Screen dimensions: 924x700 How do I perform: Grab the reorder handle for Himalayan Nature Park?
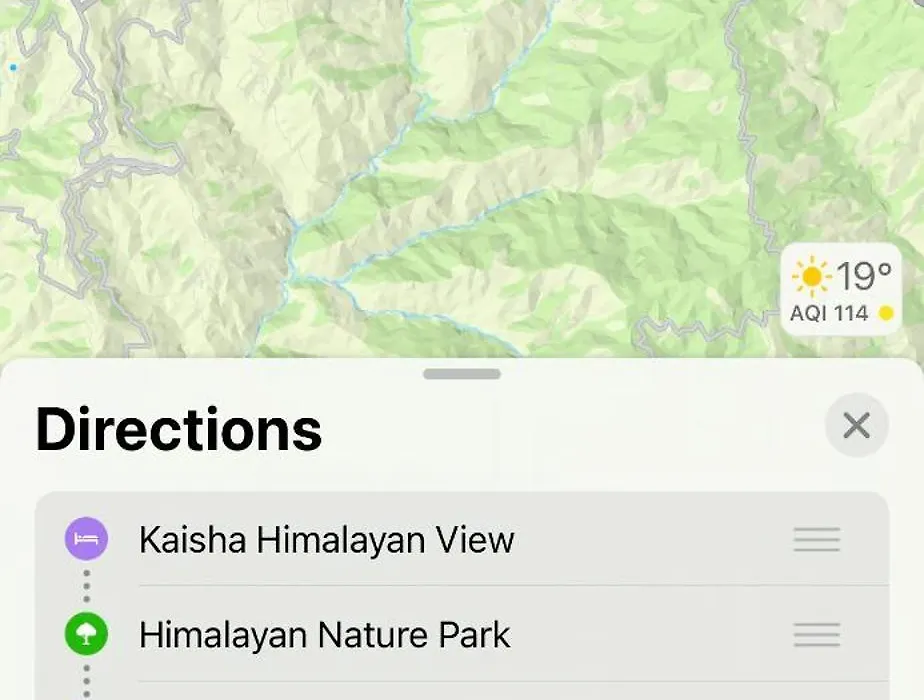(816, 635)
